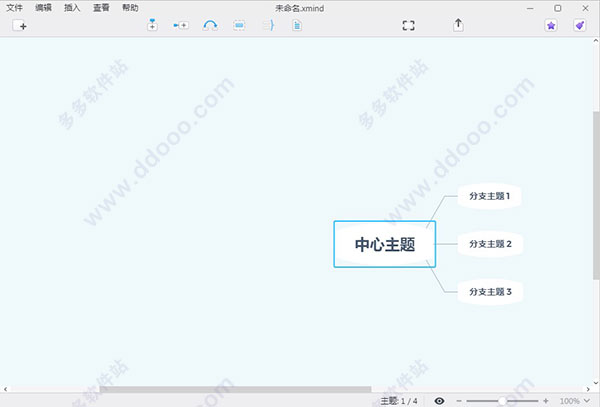Insert a topic with toolbar icon

[152, 25]
